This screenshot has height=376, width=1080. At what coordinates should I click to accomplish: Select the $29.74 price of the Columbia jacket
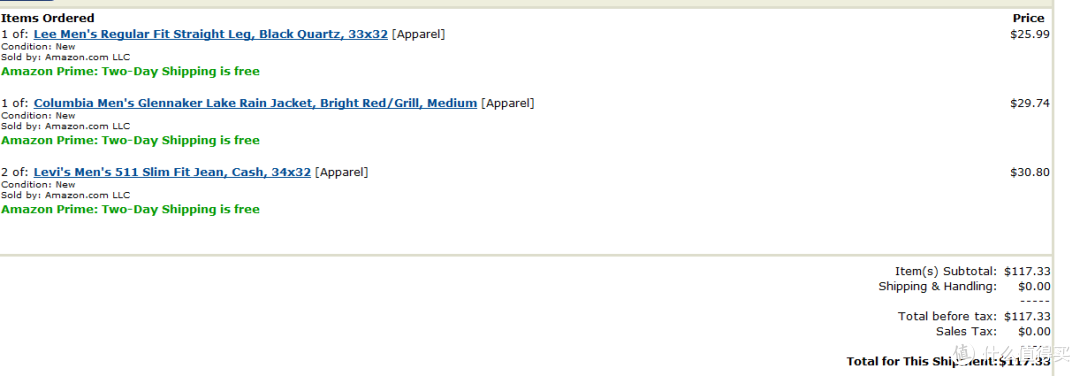[x=1030, y=103]
